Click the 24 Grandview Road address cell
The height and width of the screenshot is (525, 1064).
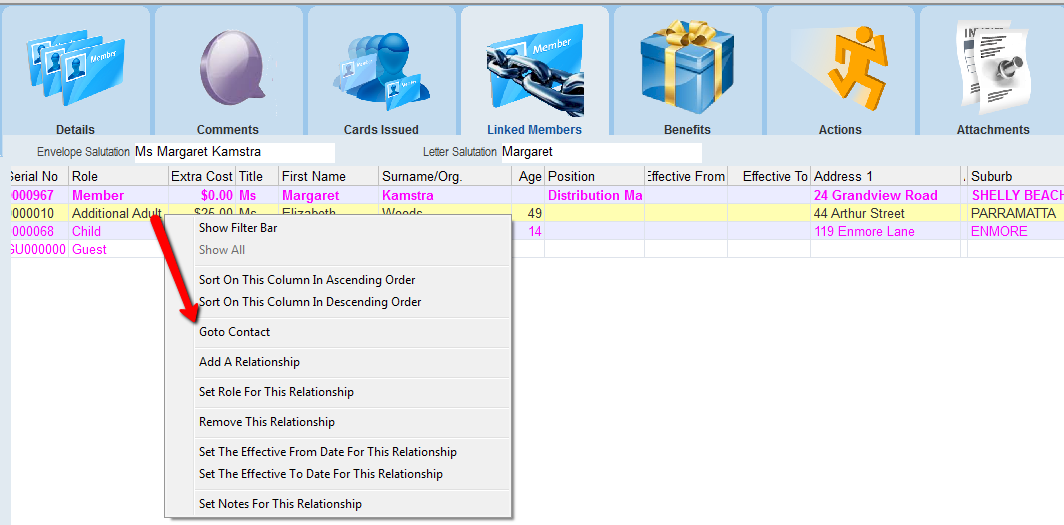(886, 195)
